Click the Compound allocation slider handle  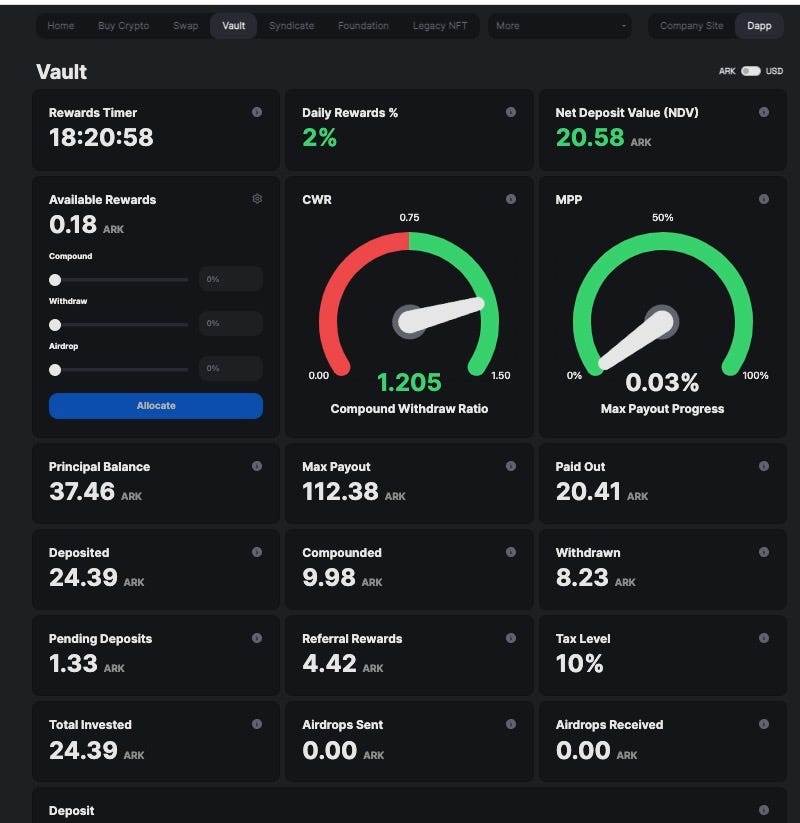pos(55,280)
